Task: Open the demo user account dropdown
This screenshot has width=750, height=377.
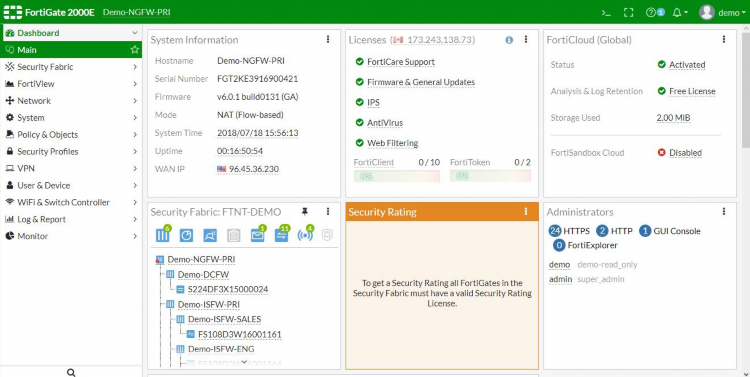Action: (x=723, y=13)
